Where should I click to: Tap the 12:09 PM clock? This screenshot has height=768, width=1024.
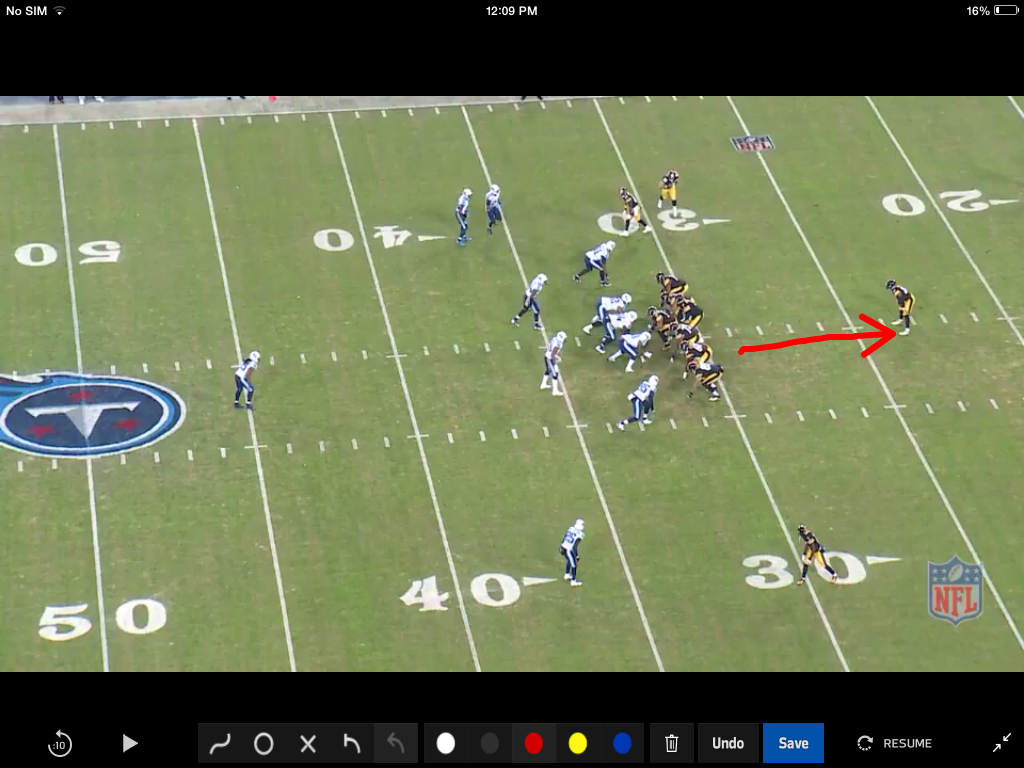click(x=511, y=10)
